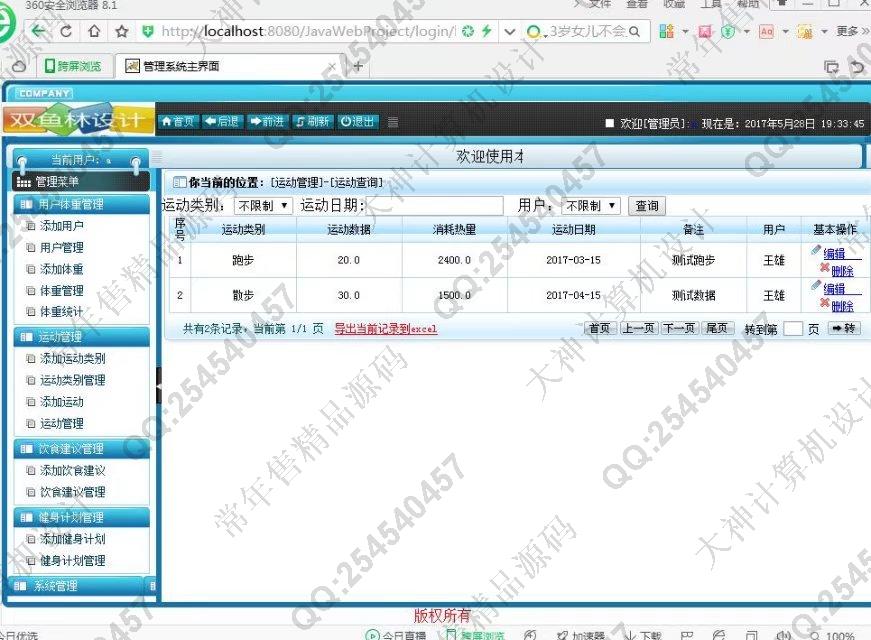Click 测试跑步 remark cell
The width and height of the screenshot is (871, 640).
pyautogui.click(x=693, y=260)
